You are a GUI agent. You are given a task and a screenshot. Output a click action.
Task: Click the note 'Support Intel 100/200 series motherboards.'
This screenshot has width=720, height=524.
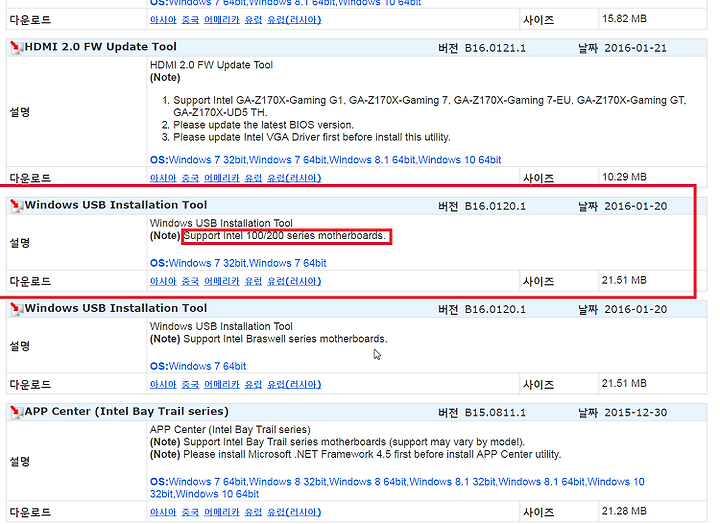click(x=285, y=236)
